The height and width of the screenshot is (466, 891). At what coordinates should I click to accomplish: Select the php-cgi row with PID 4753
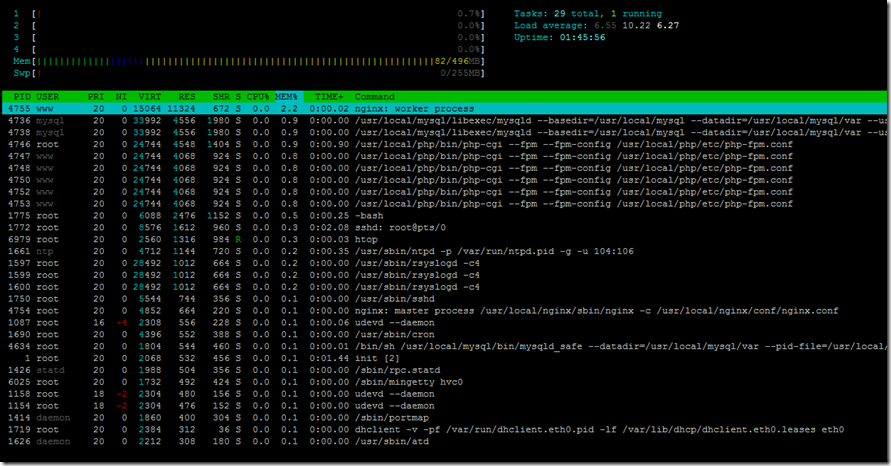(x=444, y=204)
